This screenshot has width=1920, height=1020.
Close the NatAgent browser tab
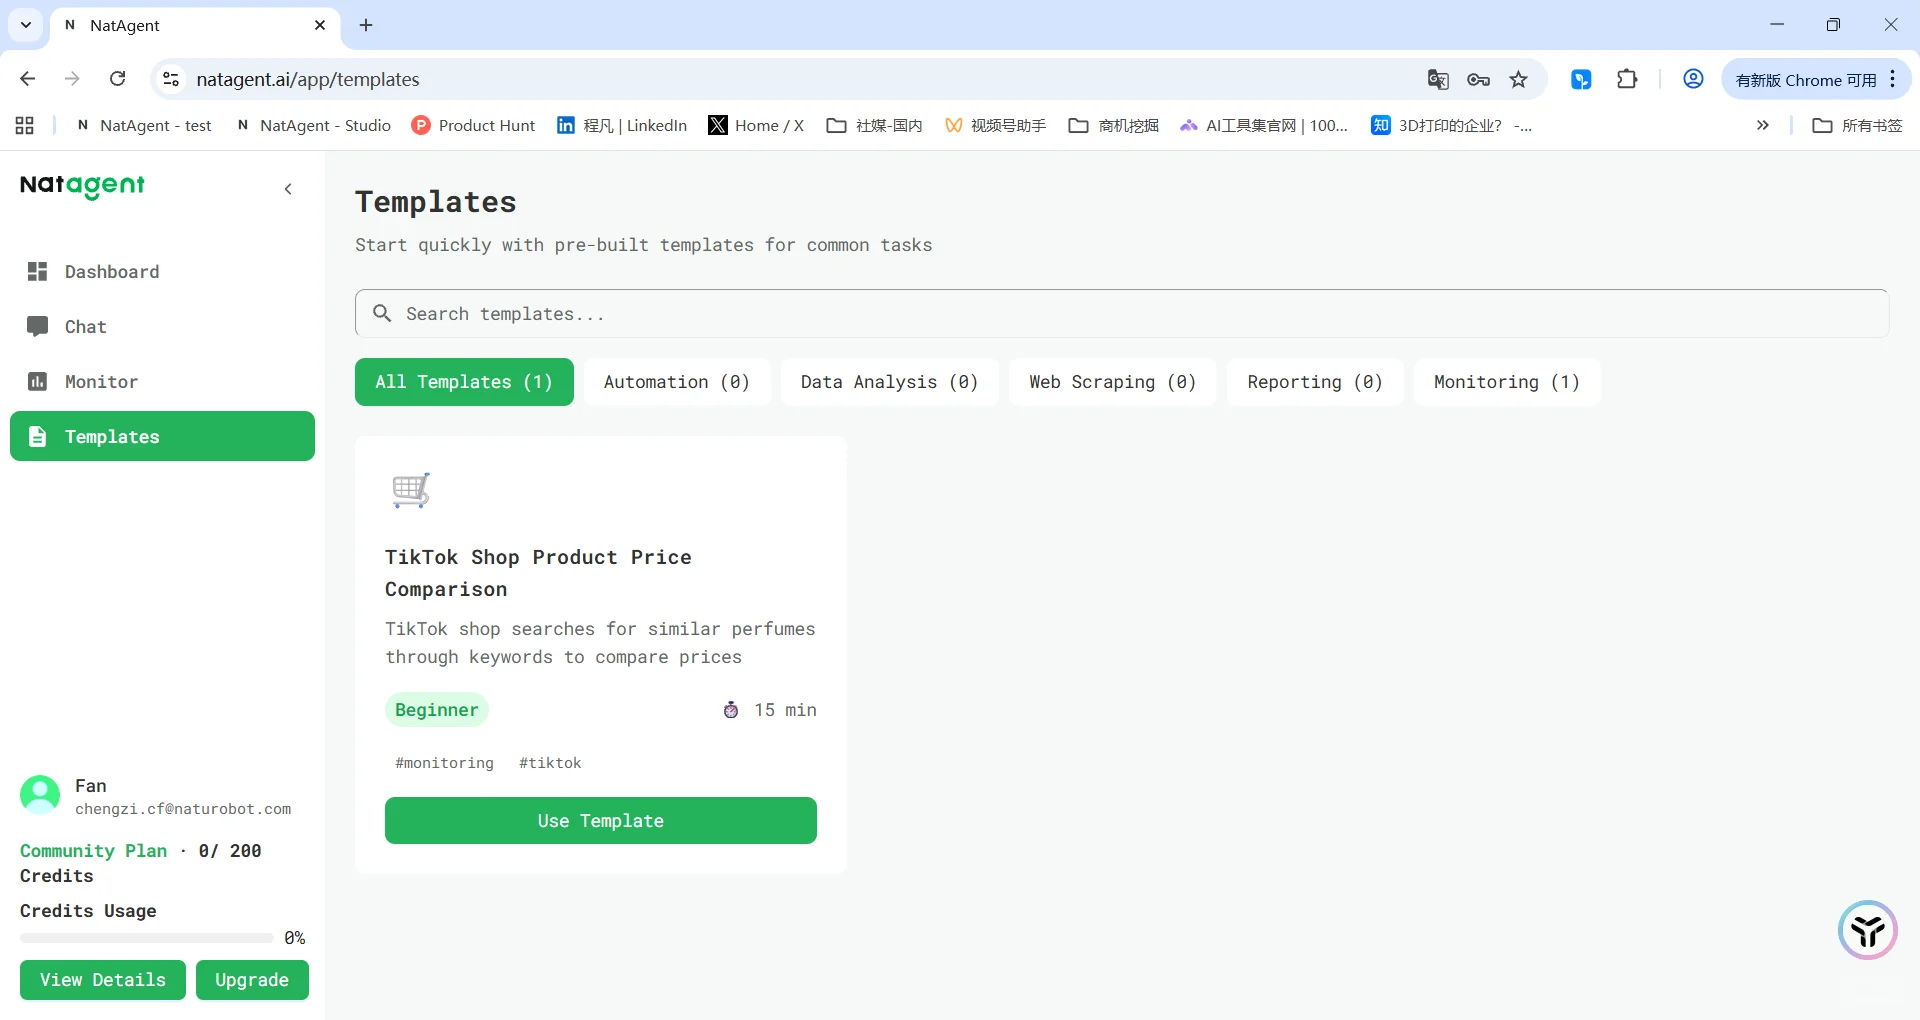[320, 25]
